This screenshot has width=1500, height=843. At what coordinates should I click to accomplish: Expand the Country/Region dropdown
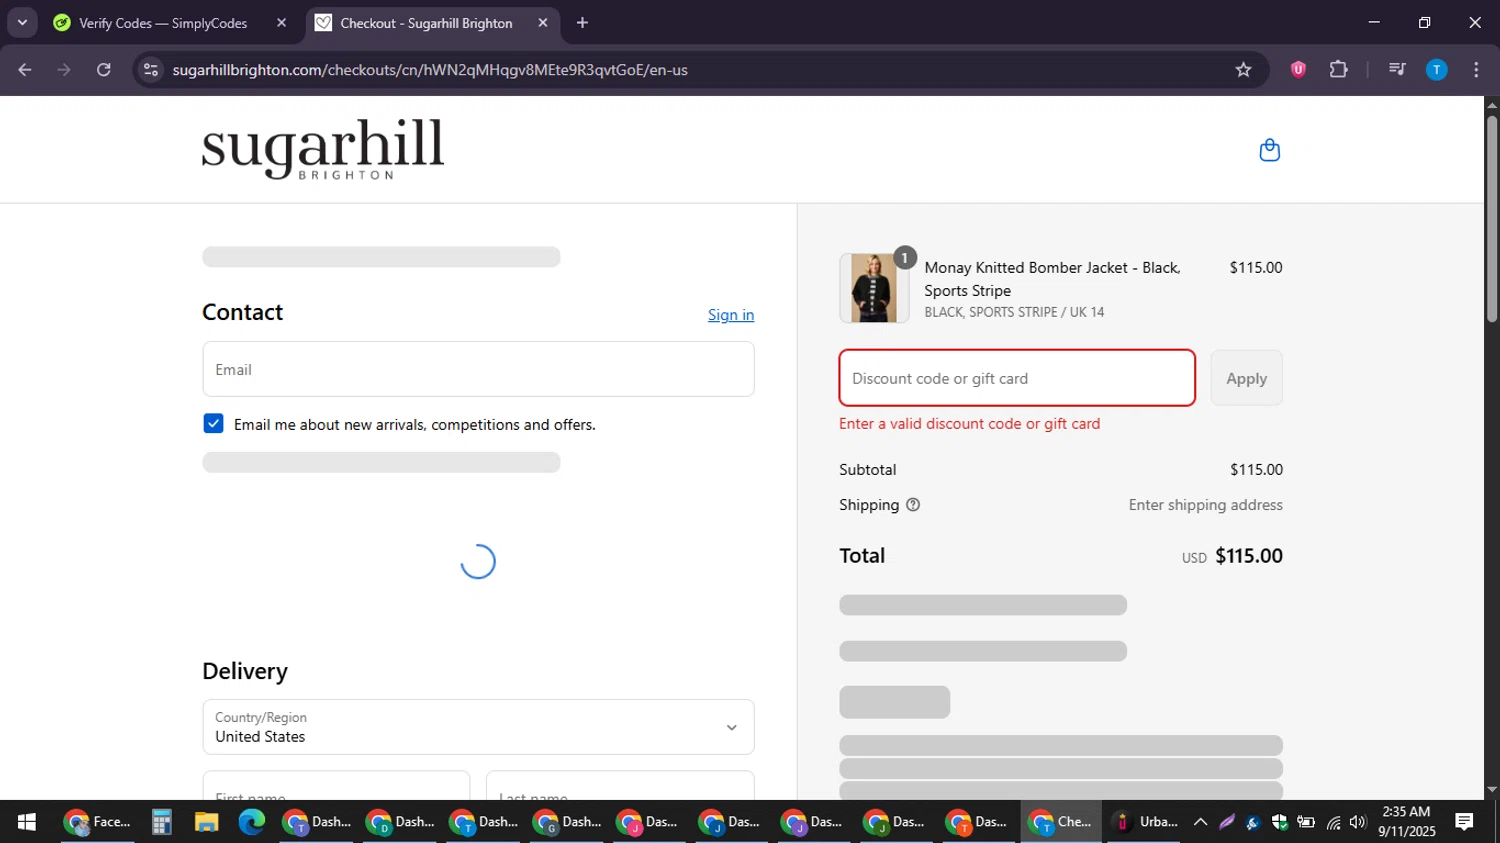coord(478,727)
